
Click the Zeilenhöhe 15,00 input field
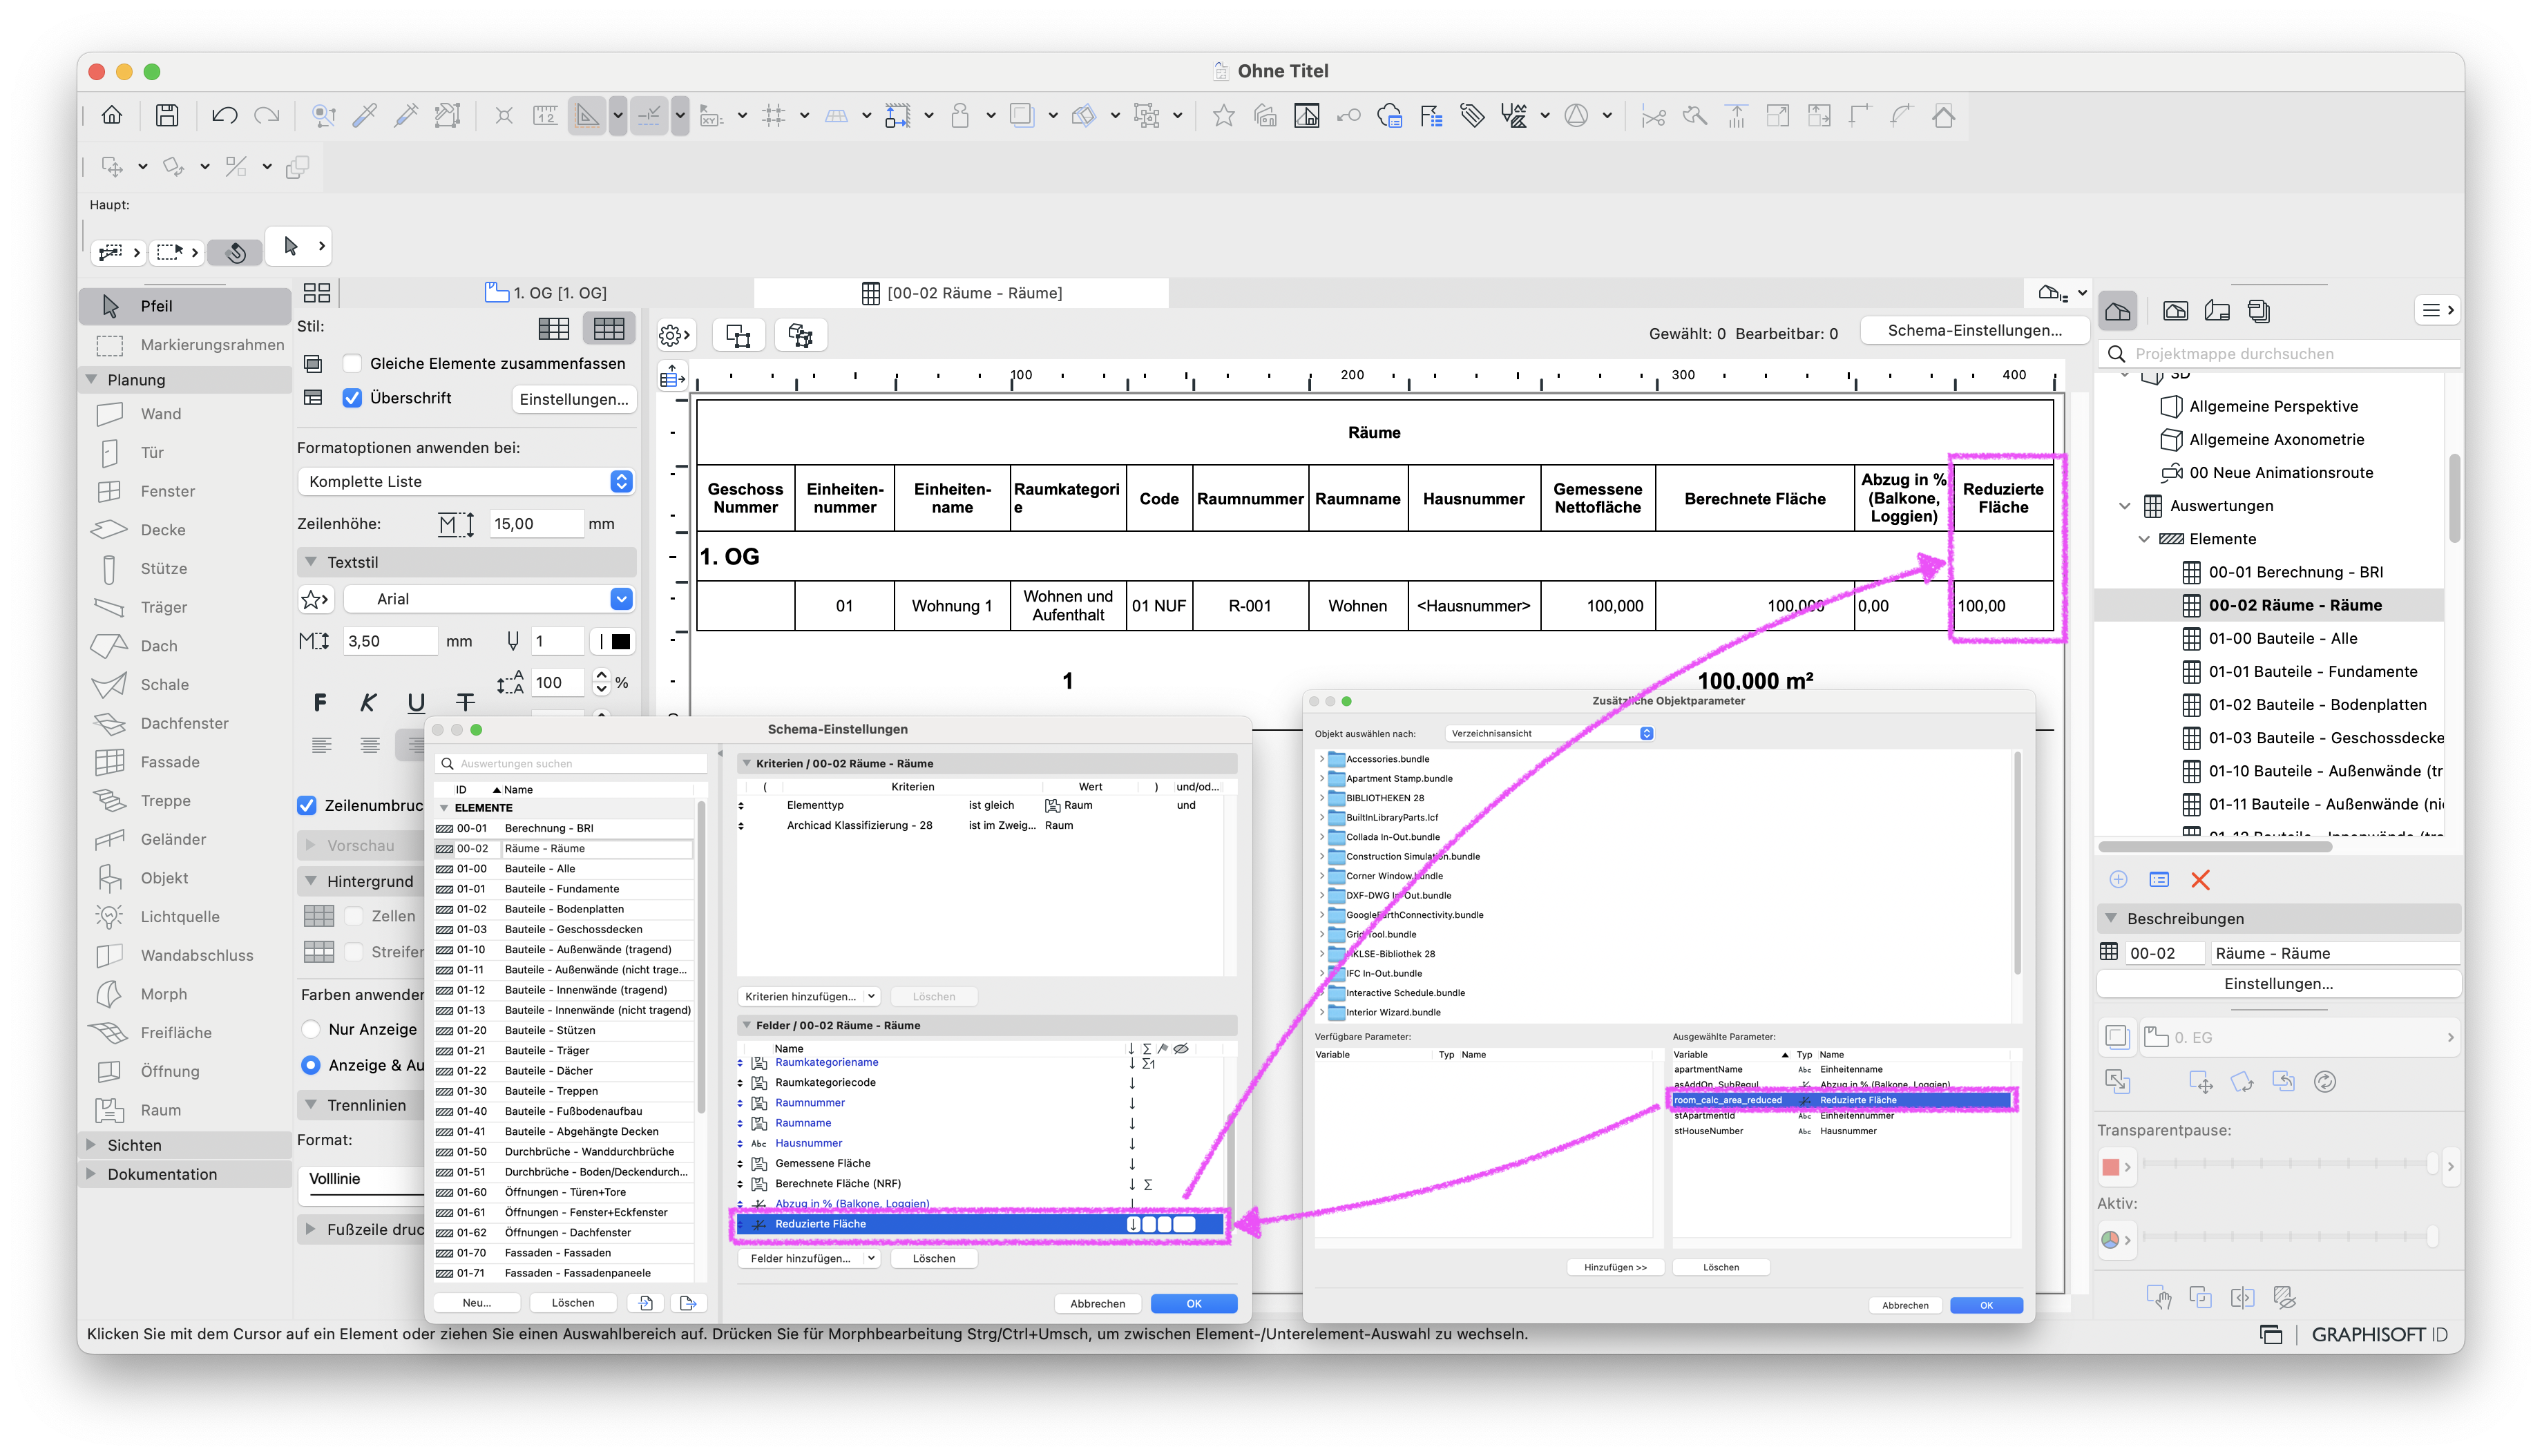click(x=537, y=524)
